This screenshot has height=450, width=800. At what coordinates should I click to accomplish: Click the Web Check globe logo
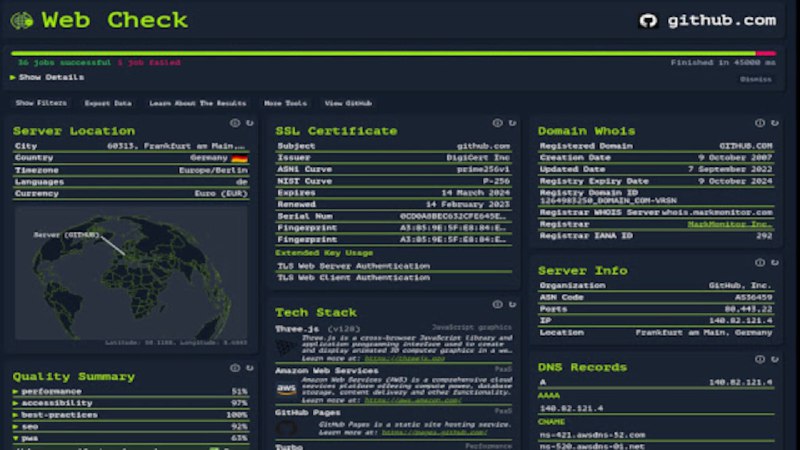point(22,20)
